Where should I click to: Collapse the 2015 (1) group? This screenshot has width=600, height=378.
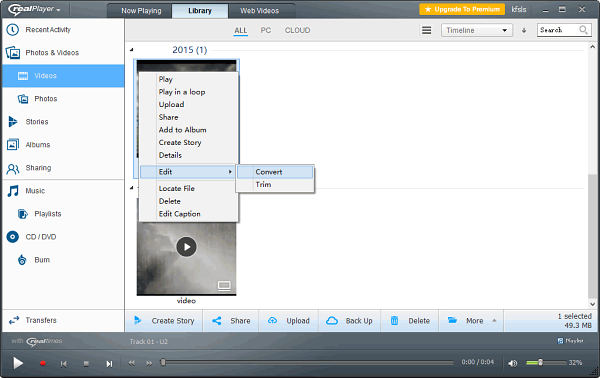(x=132, y=50)
